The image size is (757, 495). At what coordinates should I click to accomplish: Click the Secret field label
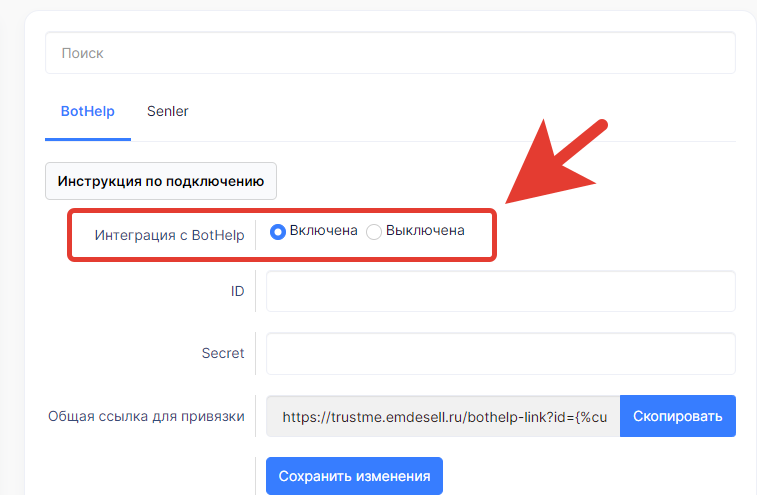(223, 353)
